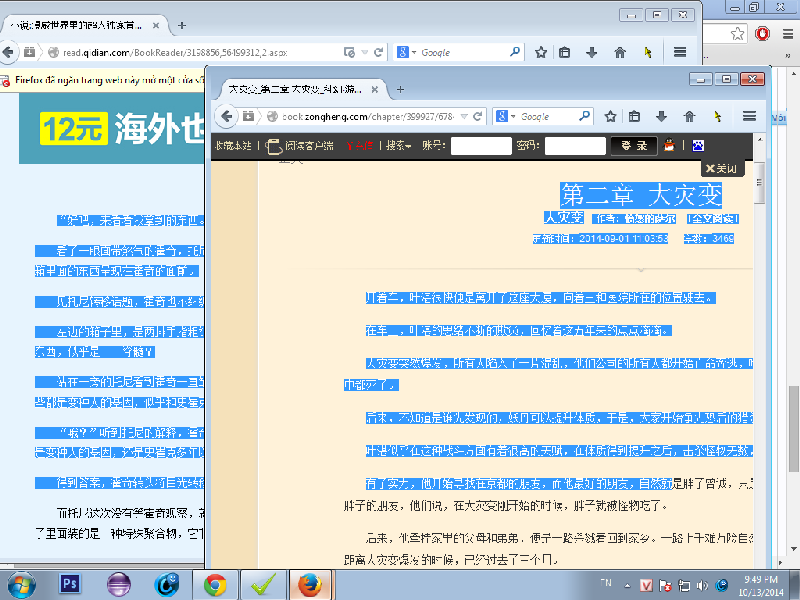This screenshot has height=600, width=800.
Task: Reload the zongheng.com chapter page
Action: coord(477,115)
